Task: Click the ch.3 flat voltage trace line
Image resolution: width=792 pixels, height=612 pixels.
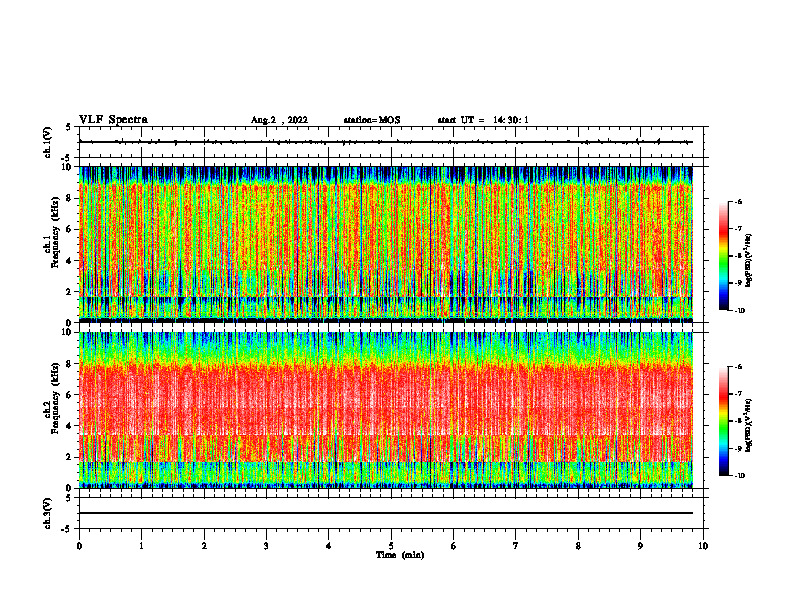Action: click(x=386, y=513)
